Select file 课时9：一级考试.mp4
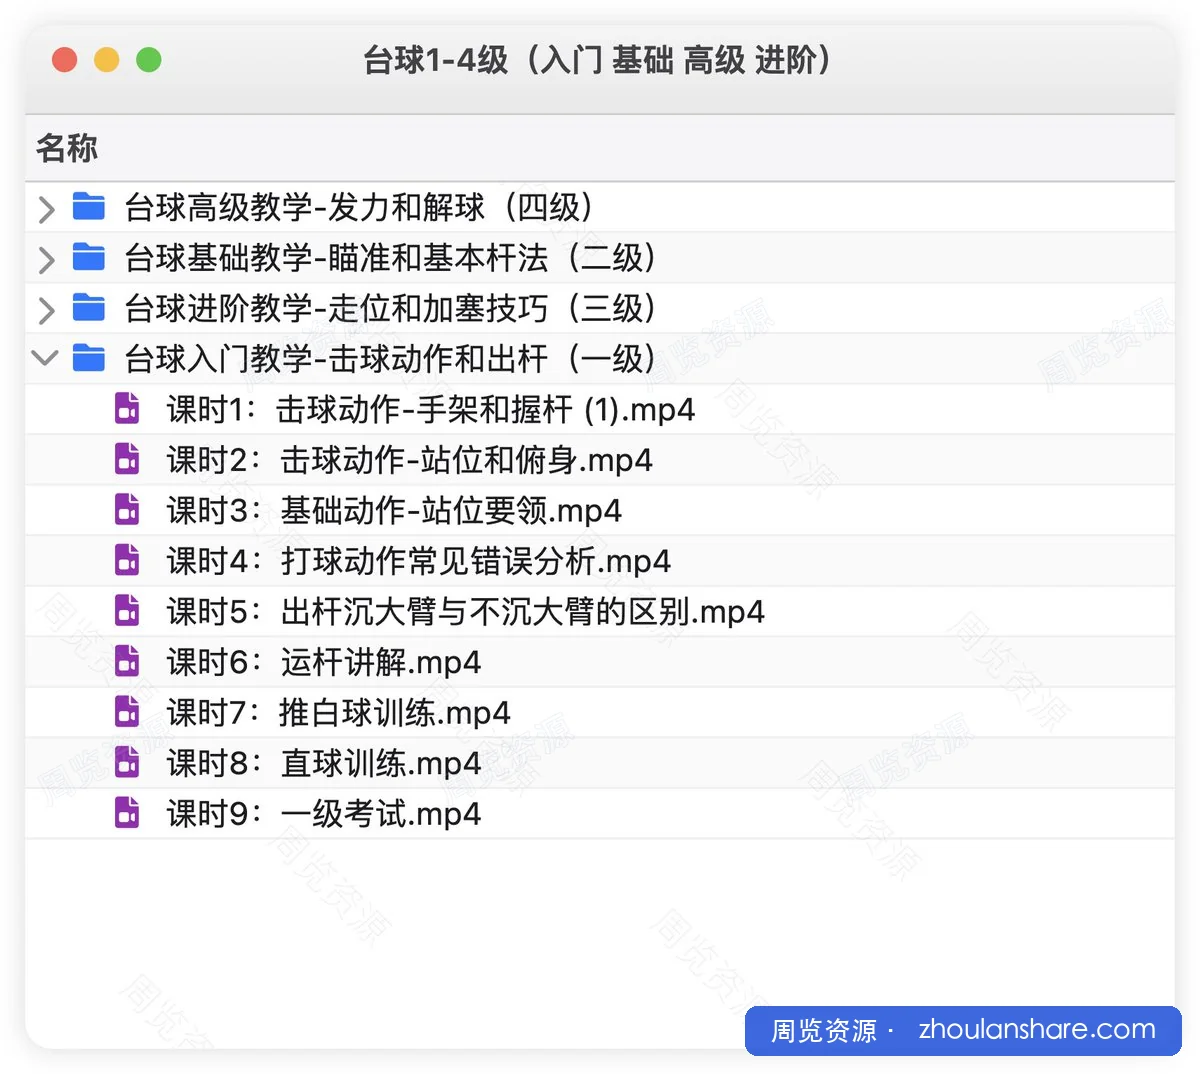1200x1074 pixels. [x=324, y=813]
